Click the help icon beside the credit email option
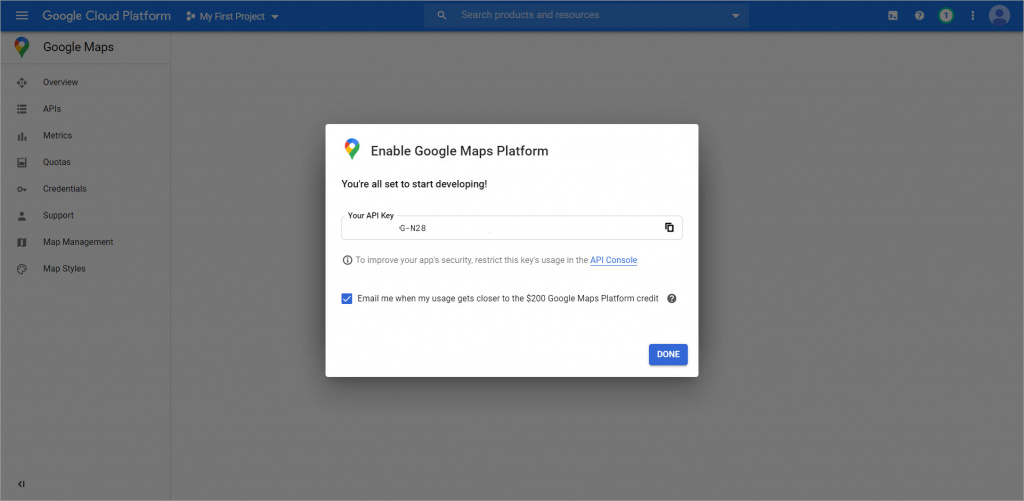Screen dimensions: 1024x501 tap(672, 299)
